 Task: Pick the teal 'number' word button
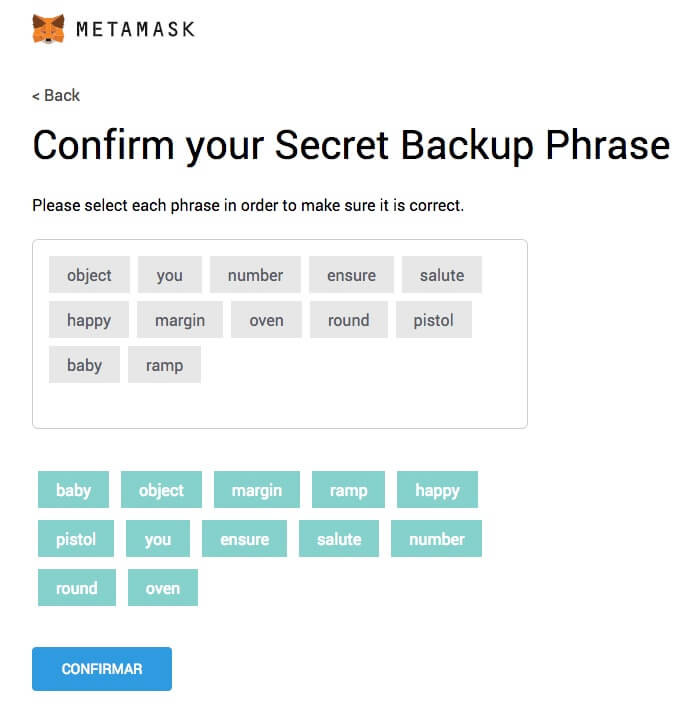437,539
